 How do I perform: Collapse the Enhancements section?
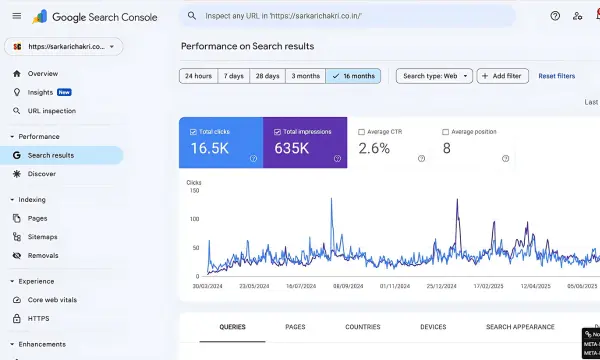12,344
